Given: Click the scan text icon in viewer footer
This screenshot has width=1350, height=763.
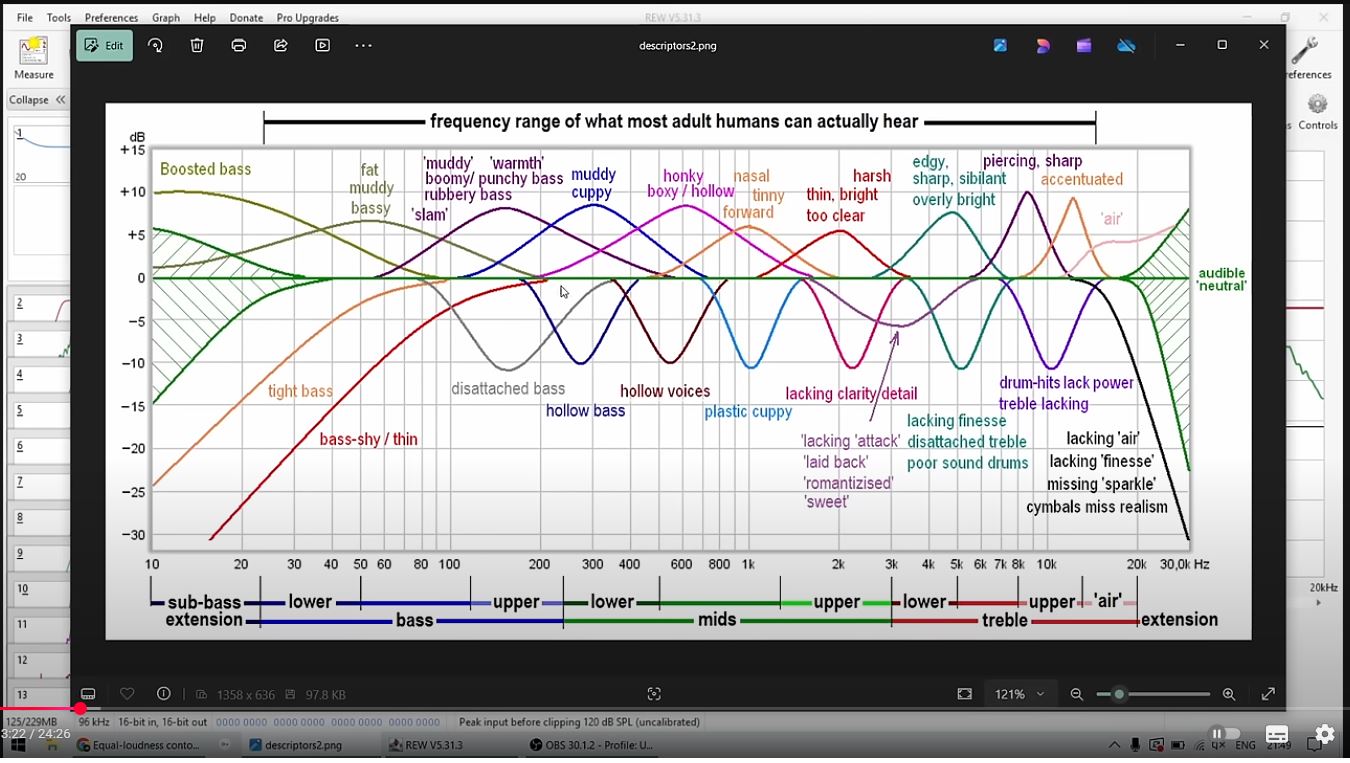Looking at the screenshot, I should (654, 694).
